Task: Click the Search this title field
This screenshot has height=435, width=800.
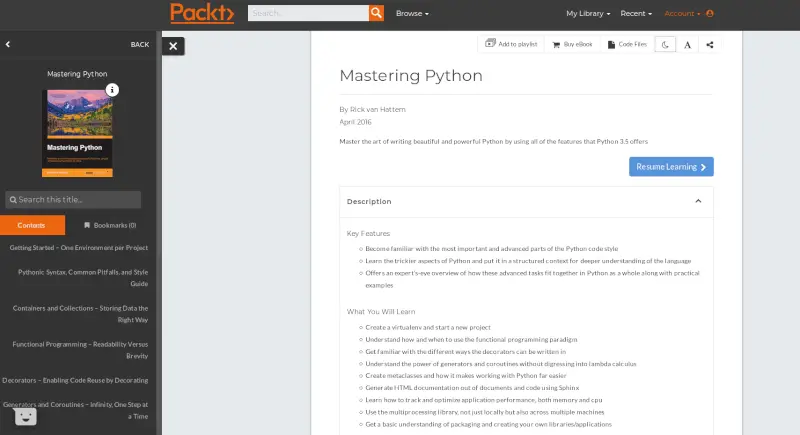Action: (73, 200)
